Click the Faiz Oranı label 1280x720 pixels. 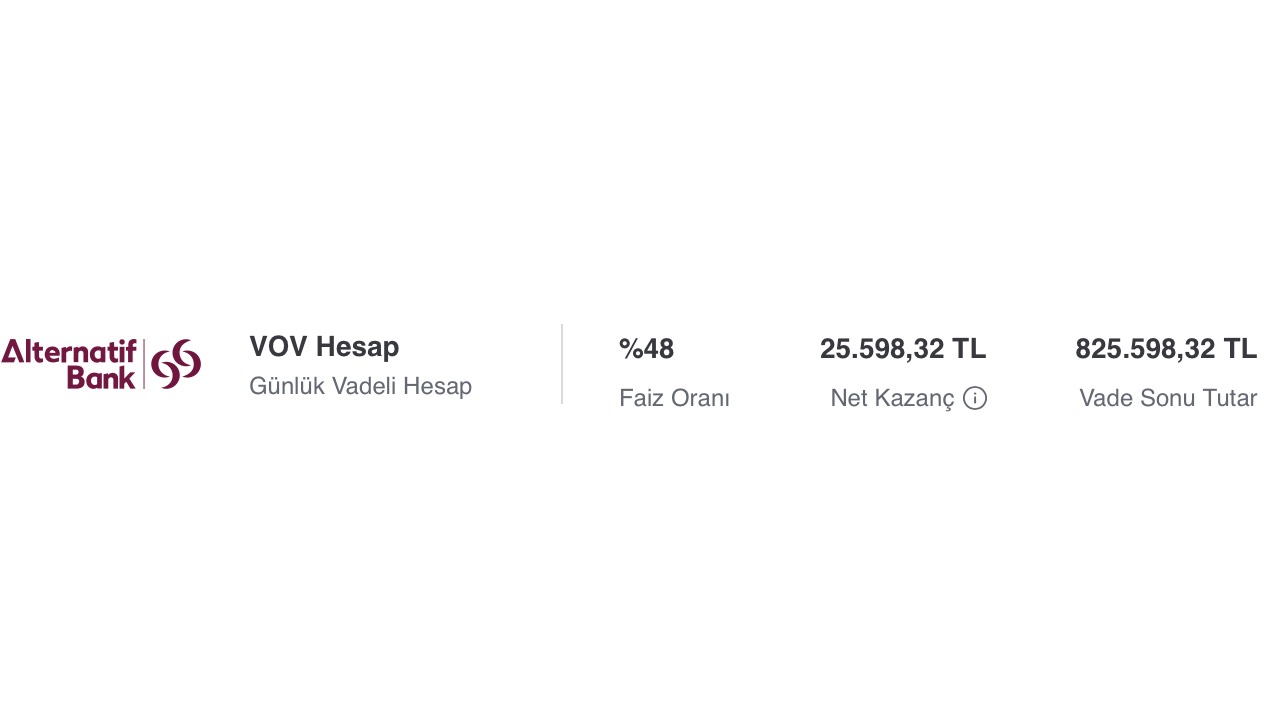674,398
